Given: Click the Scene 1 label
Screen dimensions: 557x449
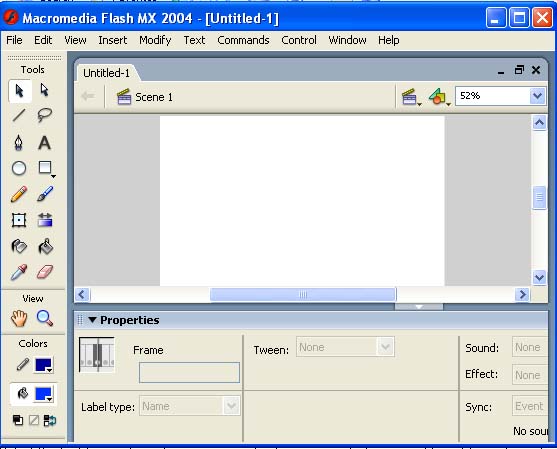Looking at the screenshot, I should coord(153,97).
